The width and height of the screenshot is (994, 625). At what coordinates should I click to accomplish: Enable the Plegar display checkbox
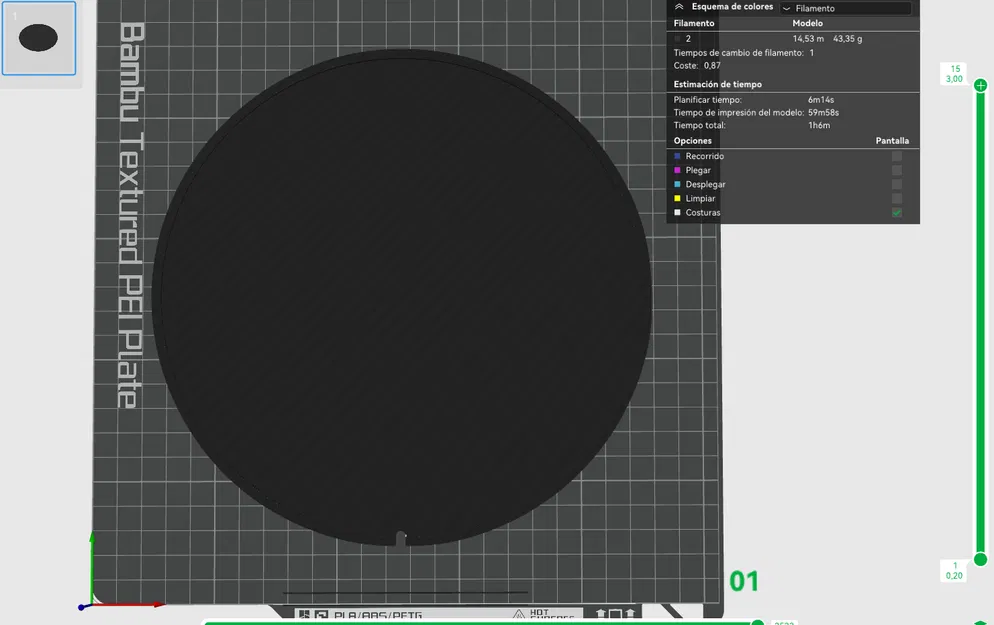[896, 170]
